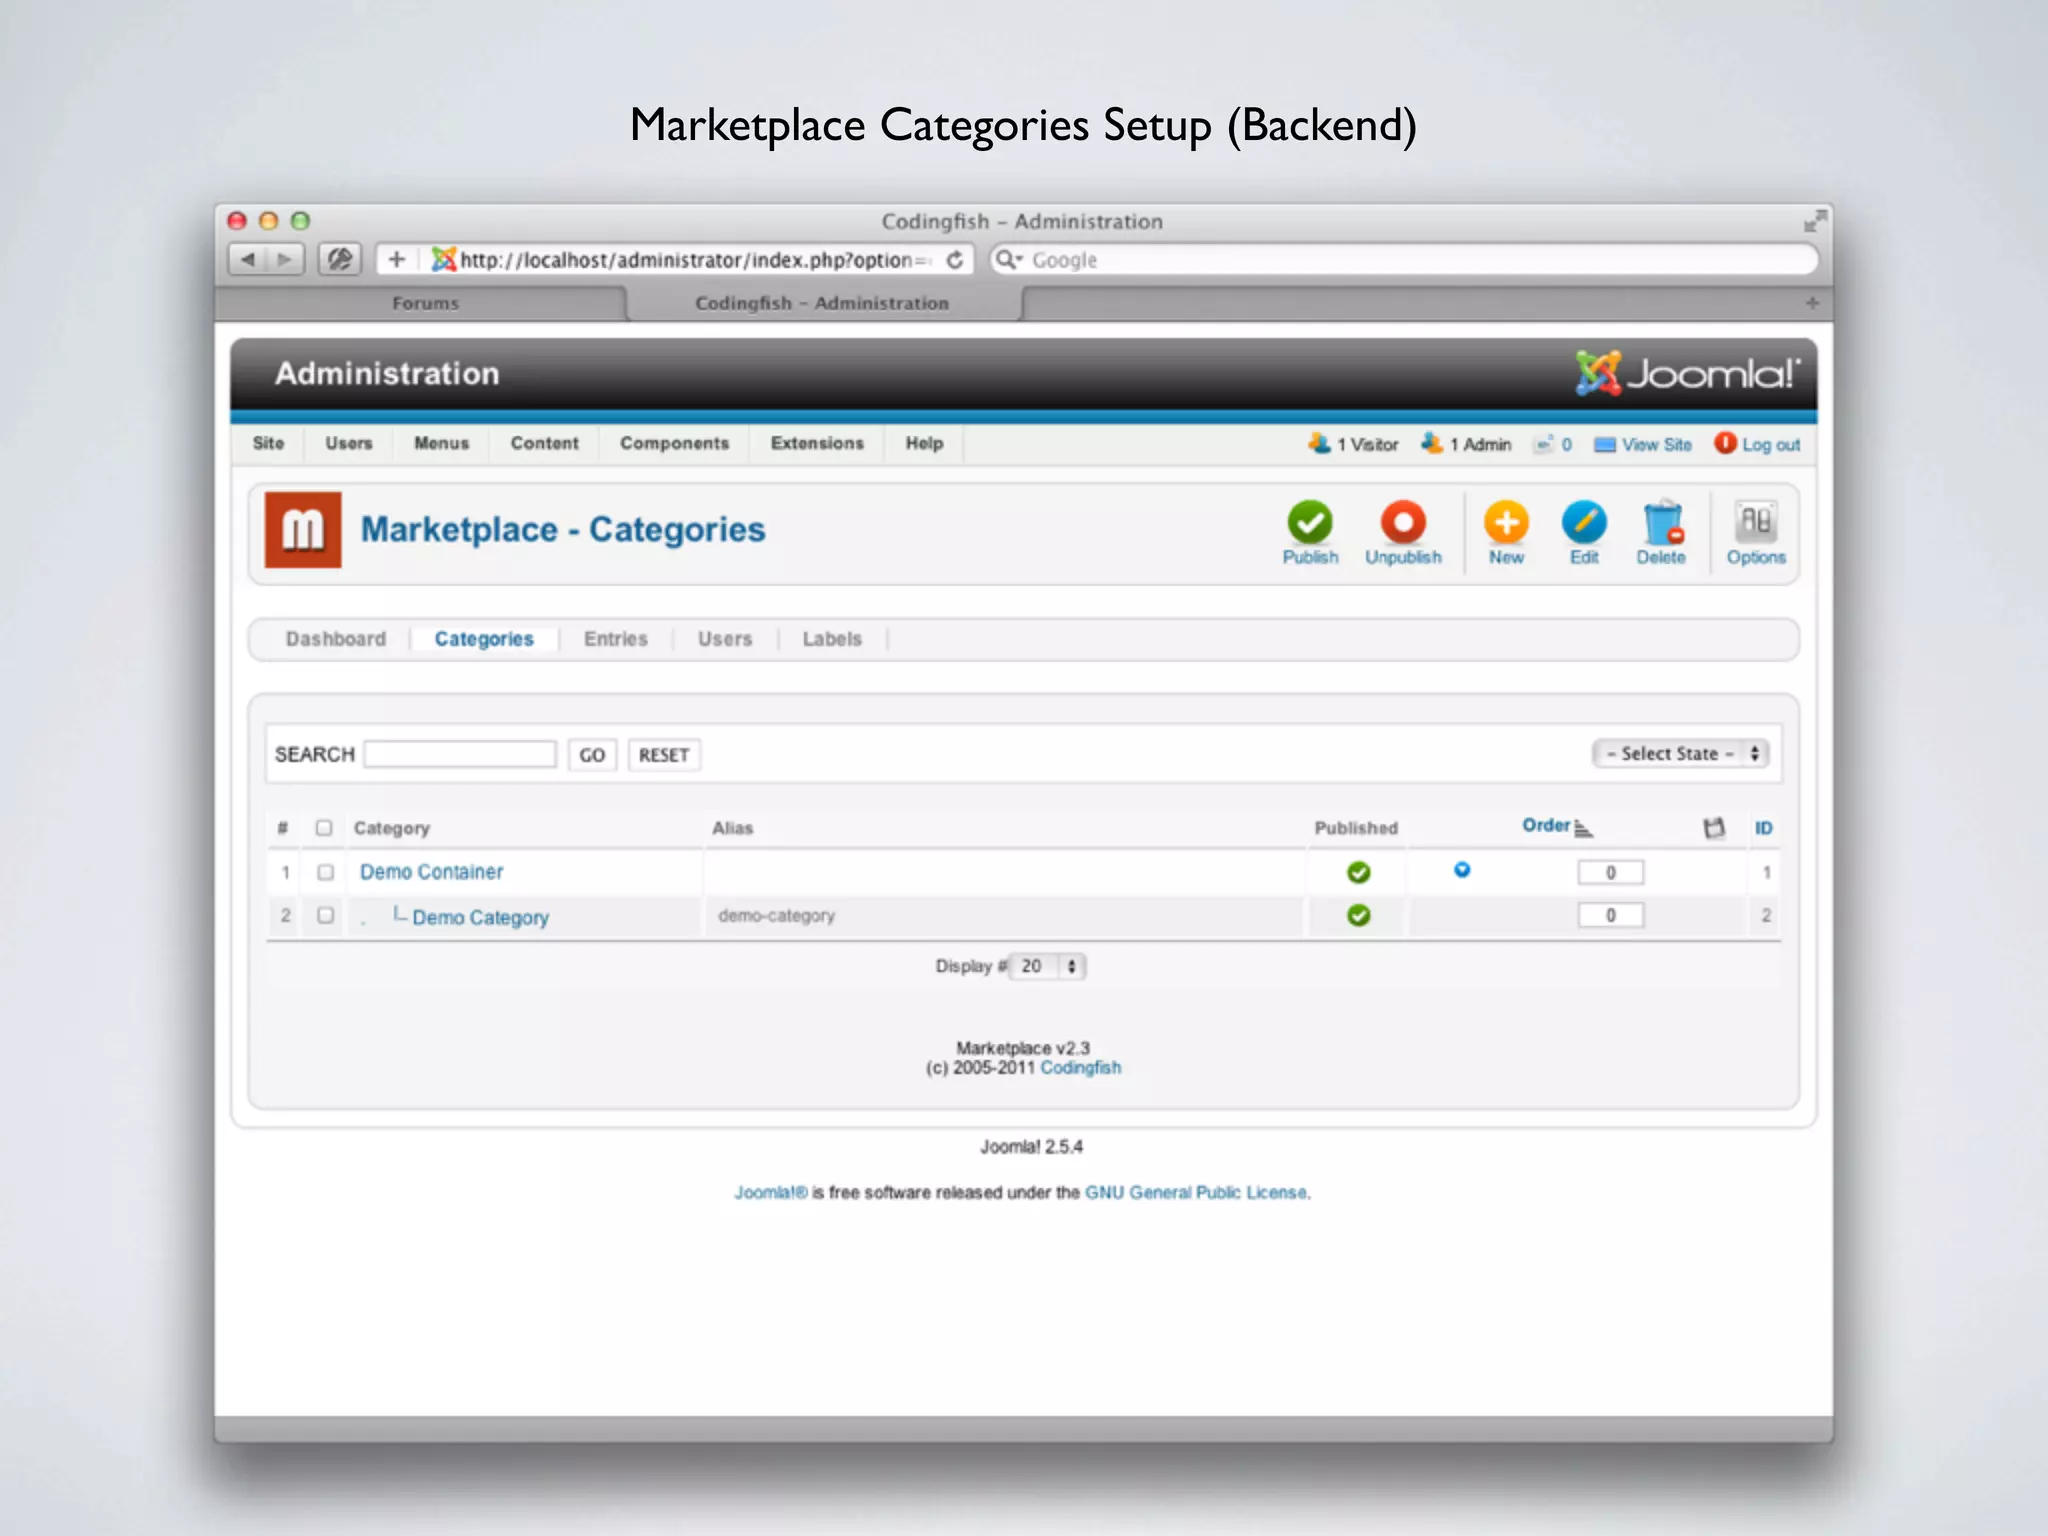This screenshot has width=2048, height=1536.
Task: Click the 1 Visitor status icon
Action: (1319, 443)
